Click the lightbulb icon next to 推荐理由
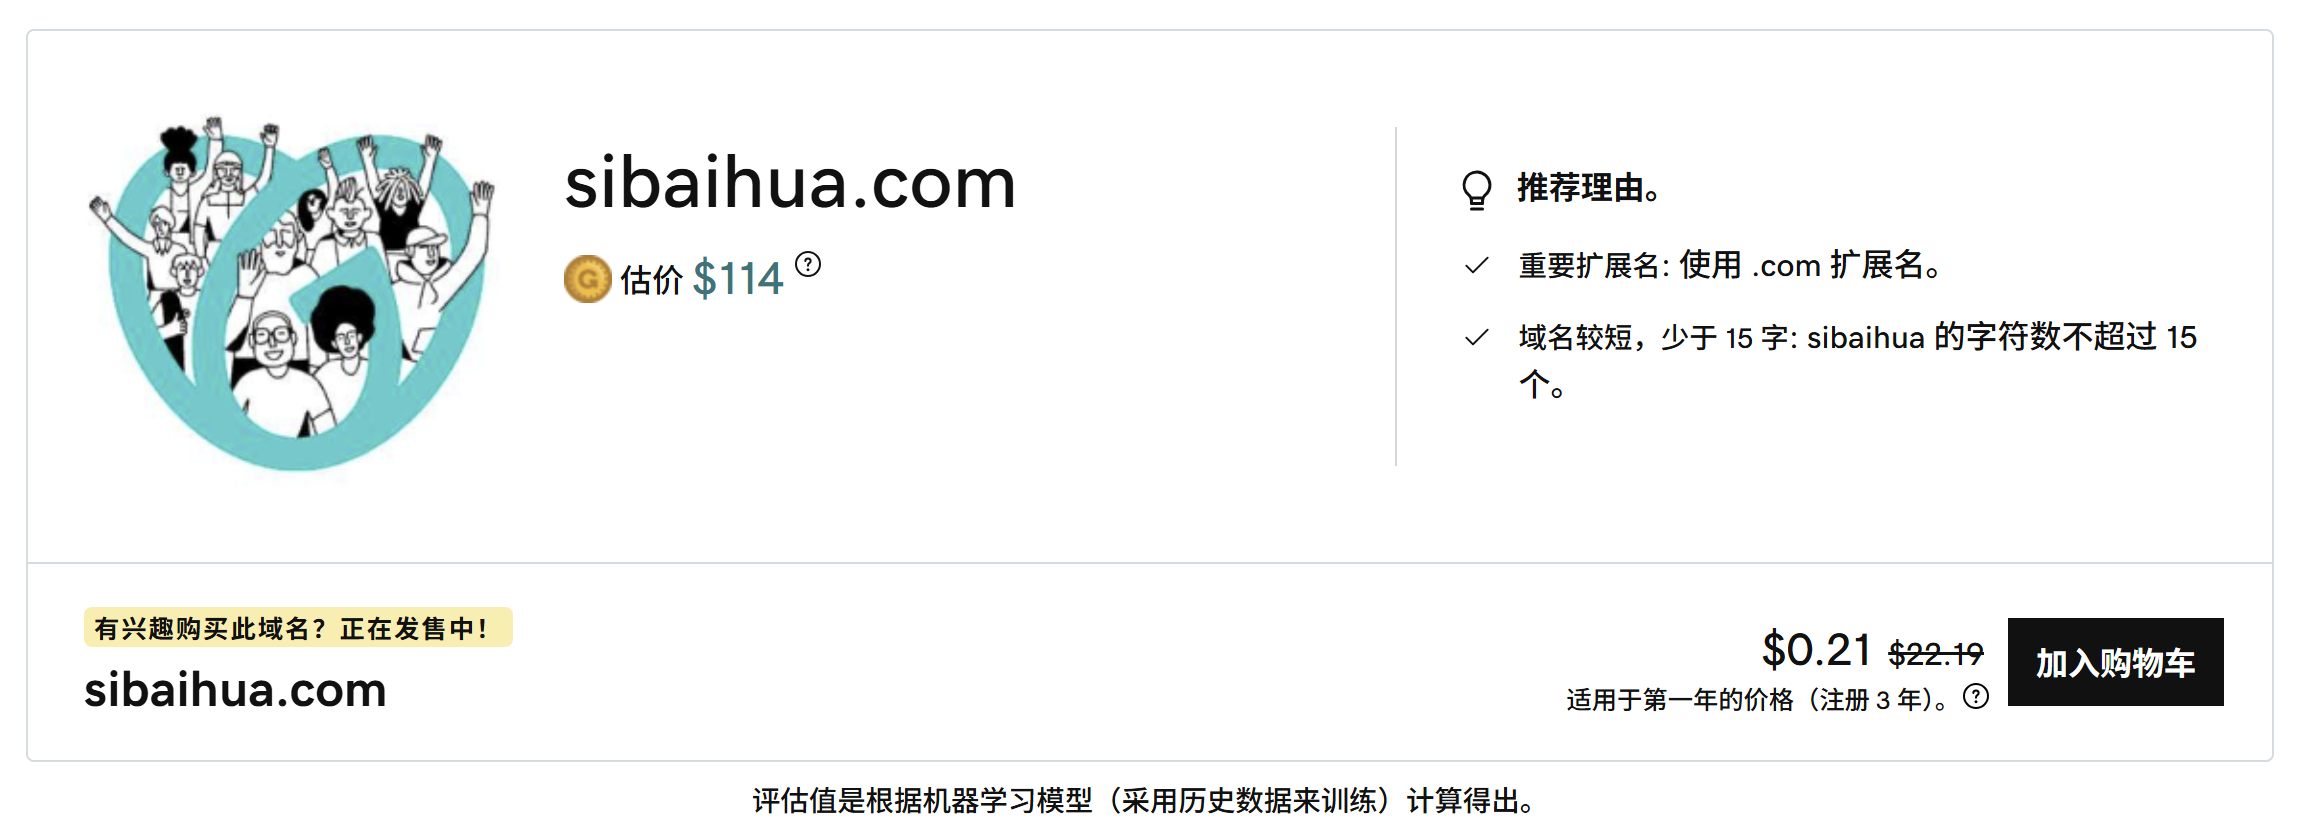 pyautogui.click(x=1476, y=190)
